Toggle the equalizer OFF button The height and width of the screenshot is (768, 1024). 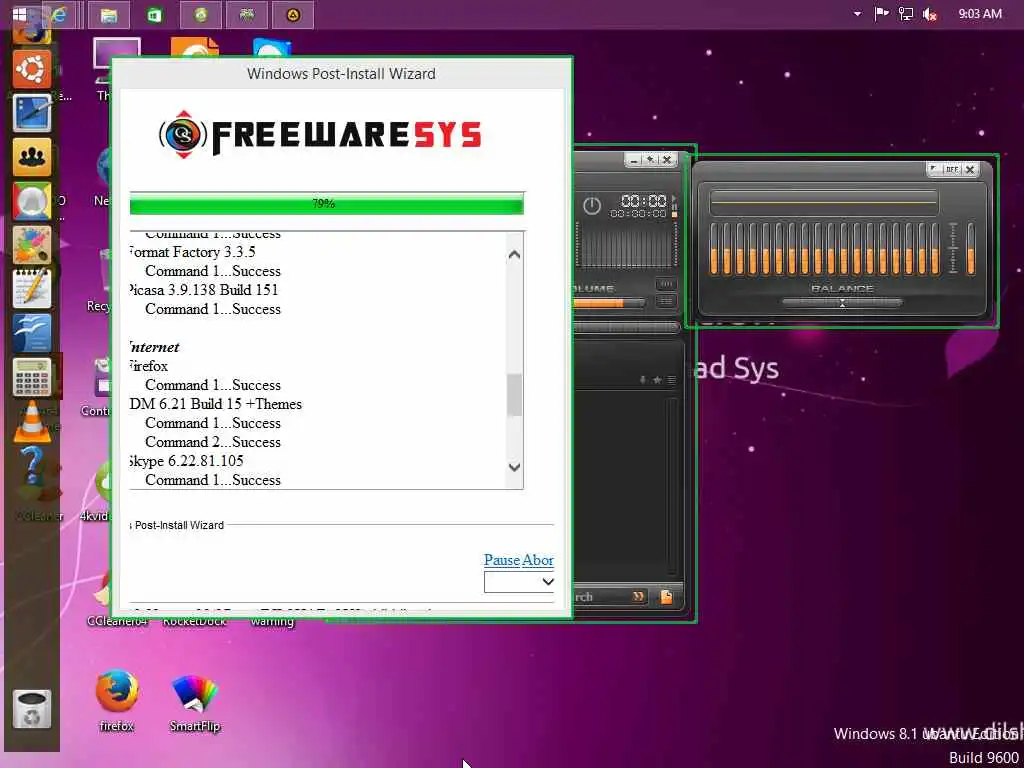click(x=952, y=169)
